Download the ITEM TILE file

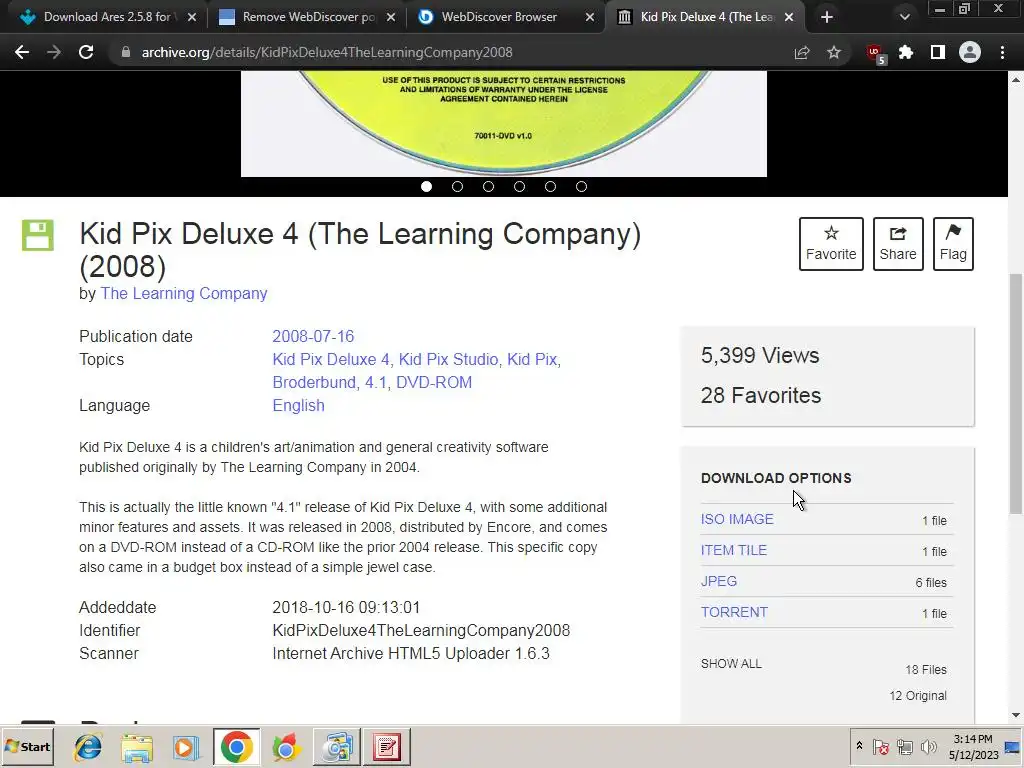pyautogui.click(x=733, y=550)
